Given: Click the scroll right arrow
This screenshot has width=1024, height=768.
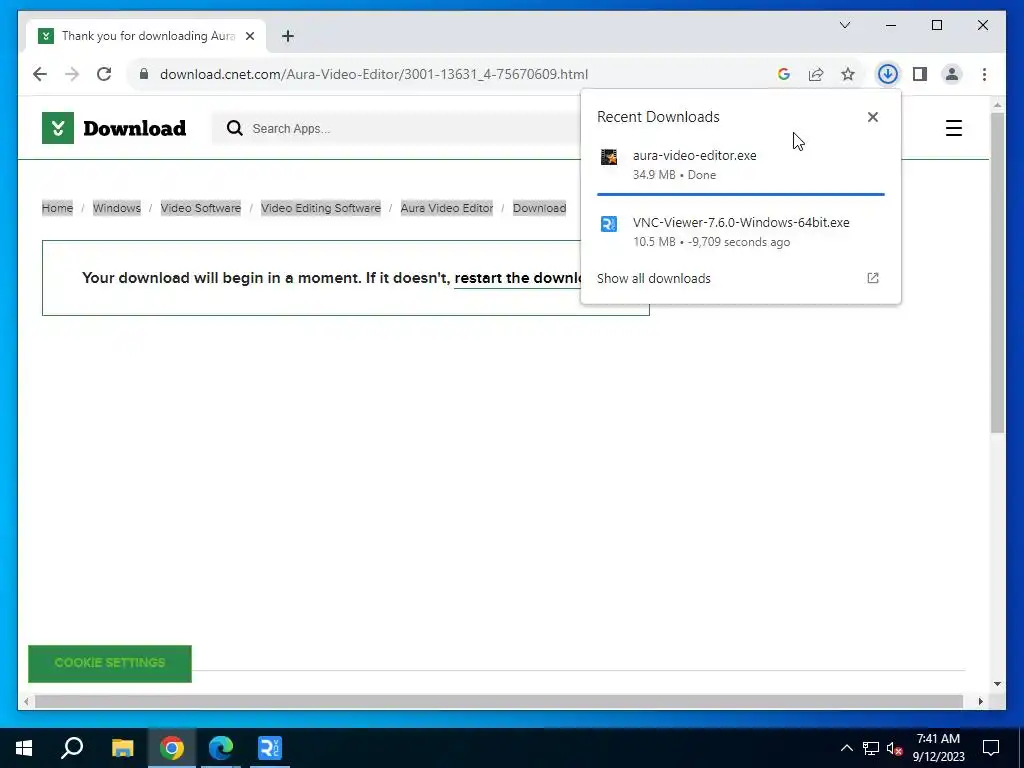Looking at the screenshot, I should coord(980,701).
